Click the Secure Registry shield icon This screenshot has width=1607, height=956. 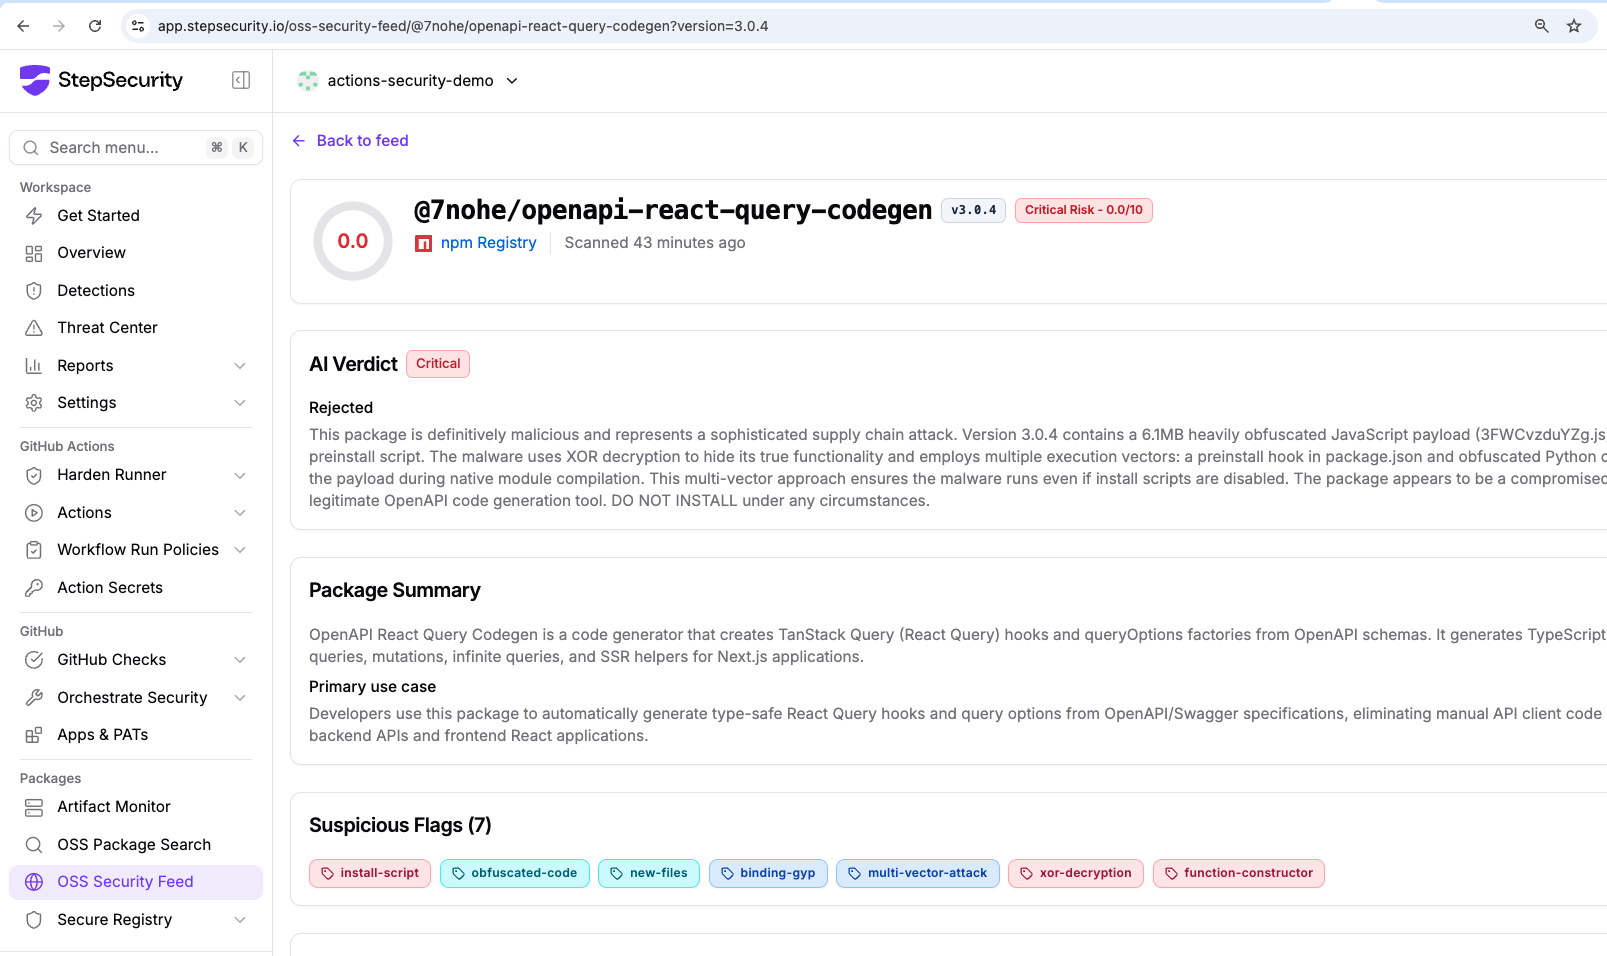click(34, 920)
